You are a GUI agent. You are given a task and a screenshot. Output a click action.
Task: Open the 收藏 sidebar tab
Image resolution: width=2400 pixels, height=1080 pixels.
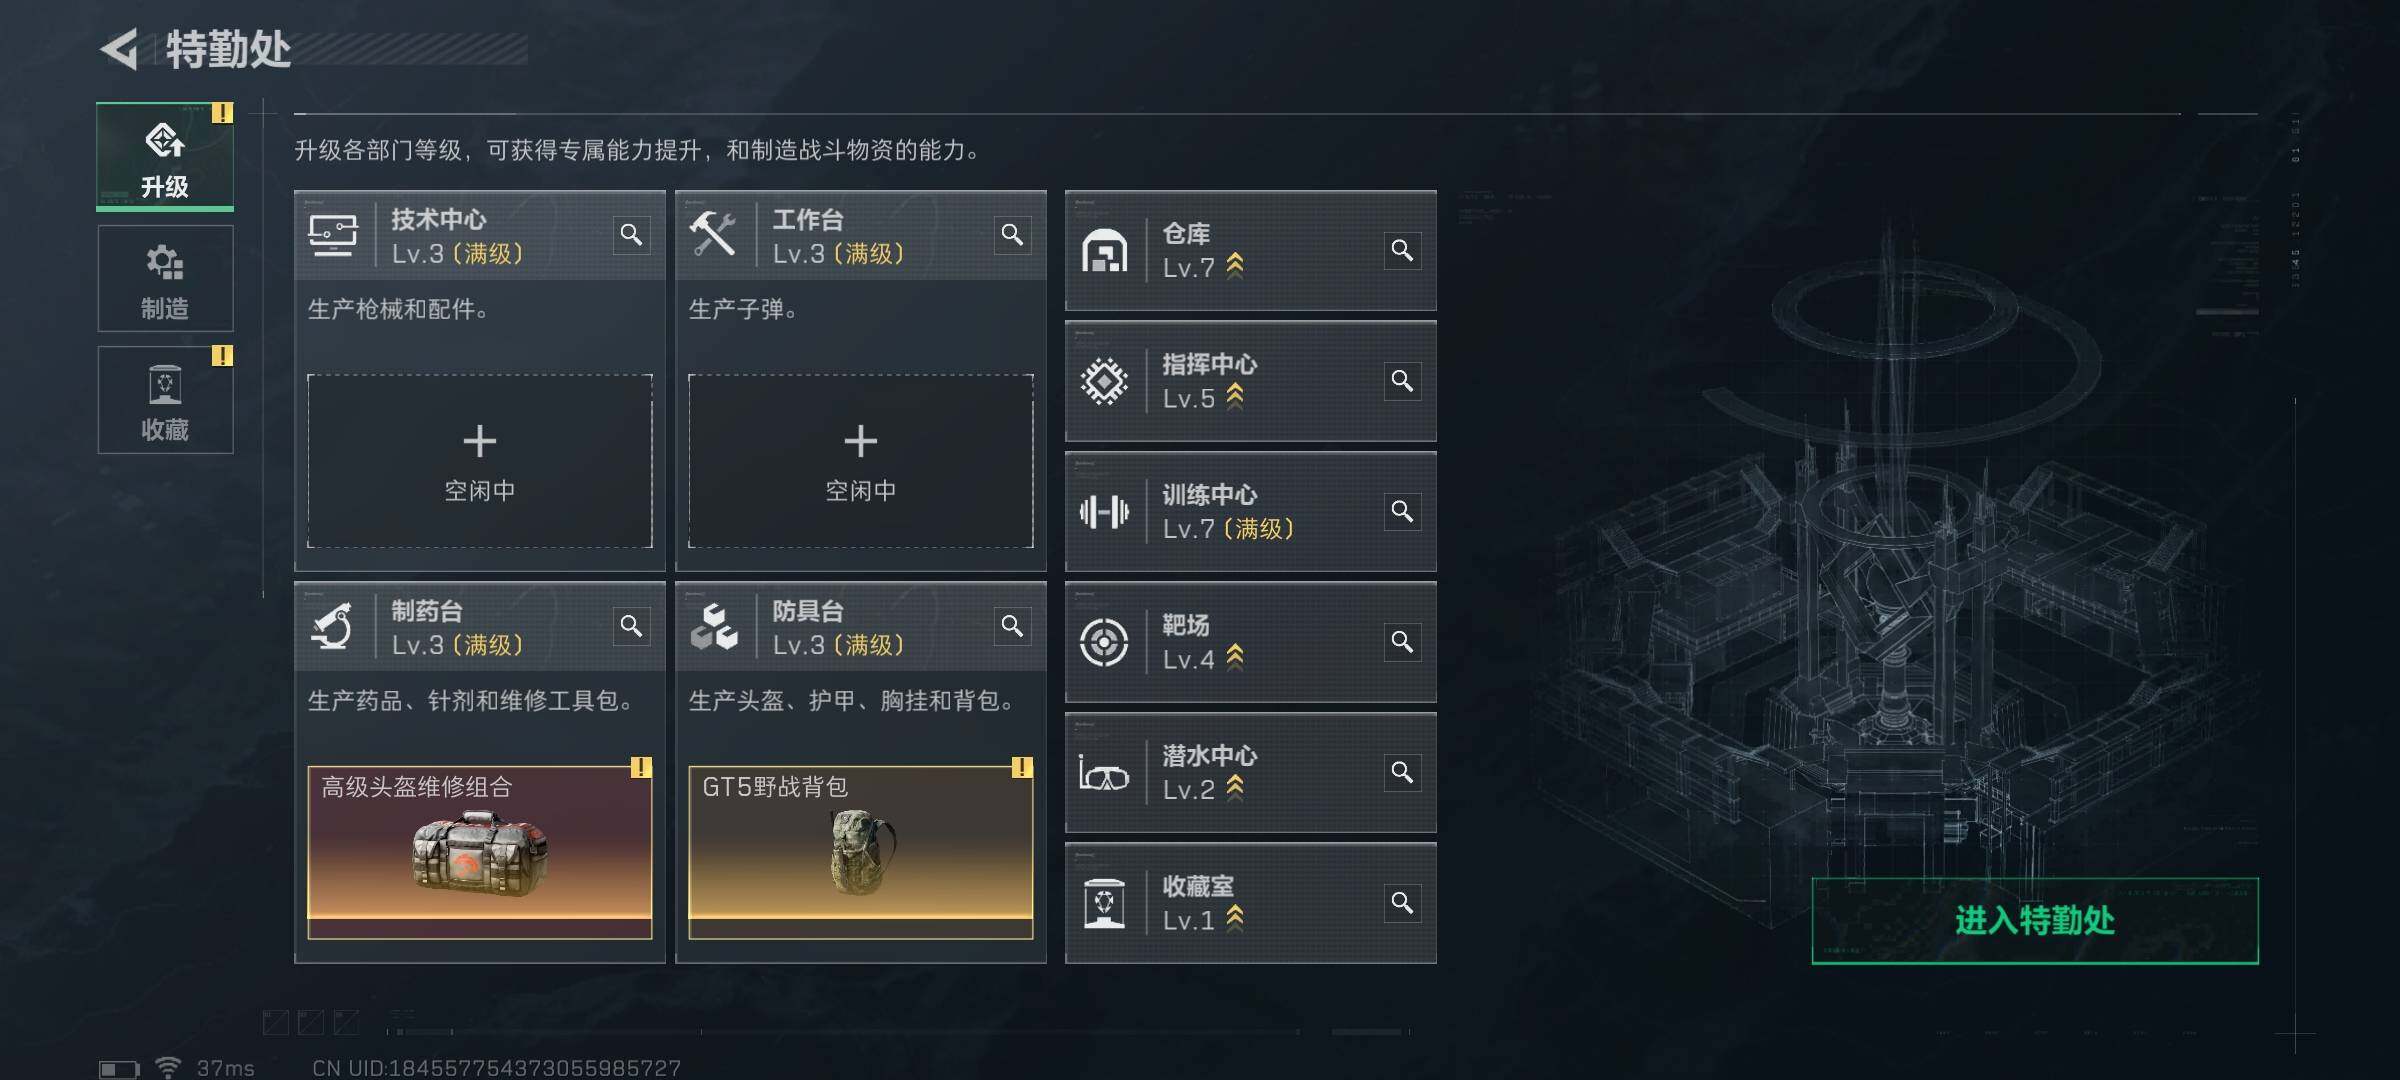tap(165, 400)
